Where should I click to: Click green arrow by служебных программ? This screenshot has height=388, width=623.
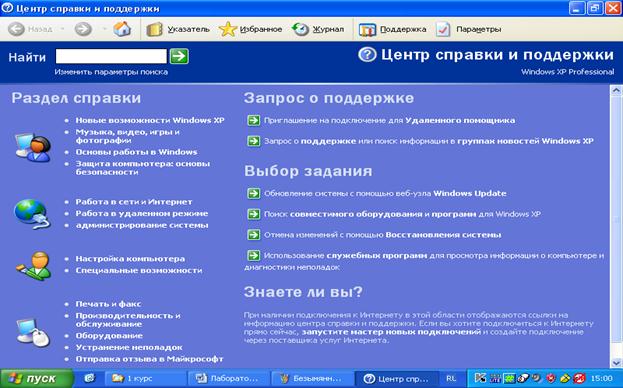(x=253, y=255)
